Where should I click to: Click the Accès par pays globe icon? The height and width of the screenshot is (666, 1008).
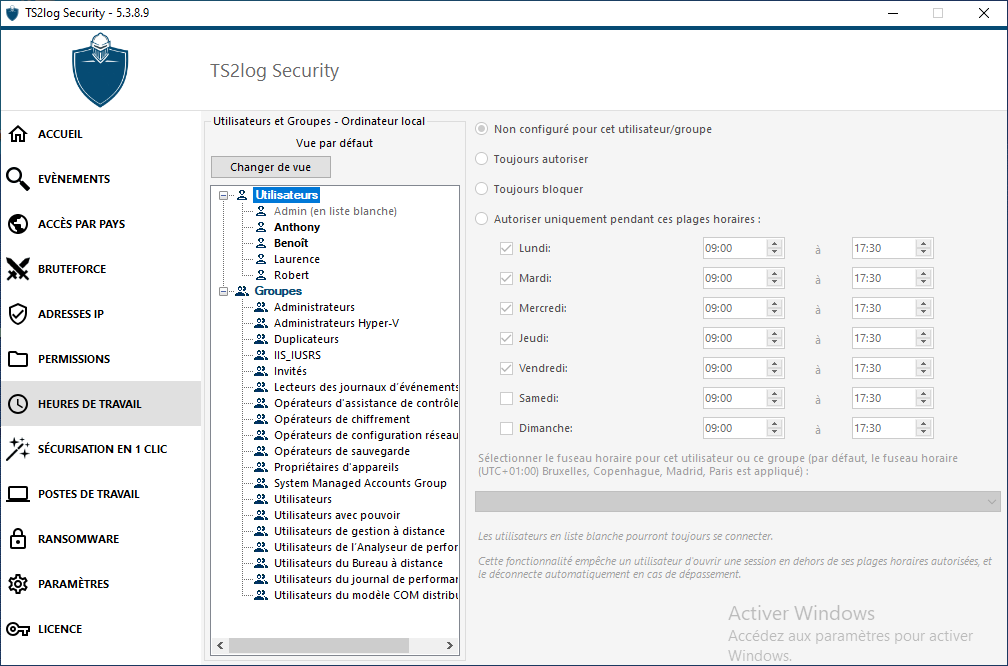coord(18,224)
